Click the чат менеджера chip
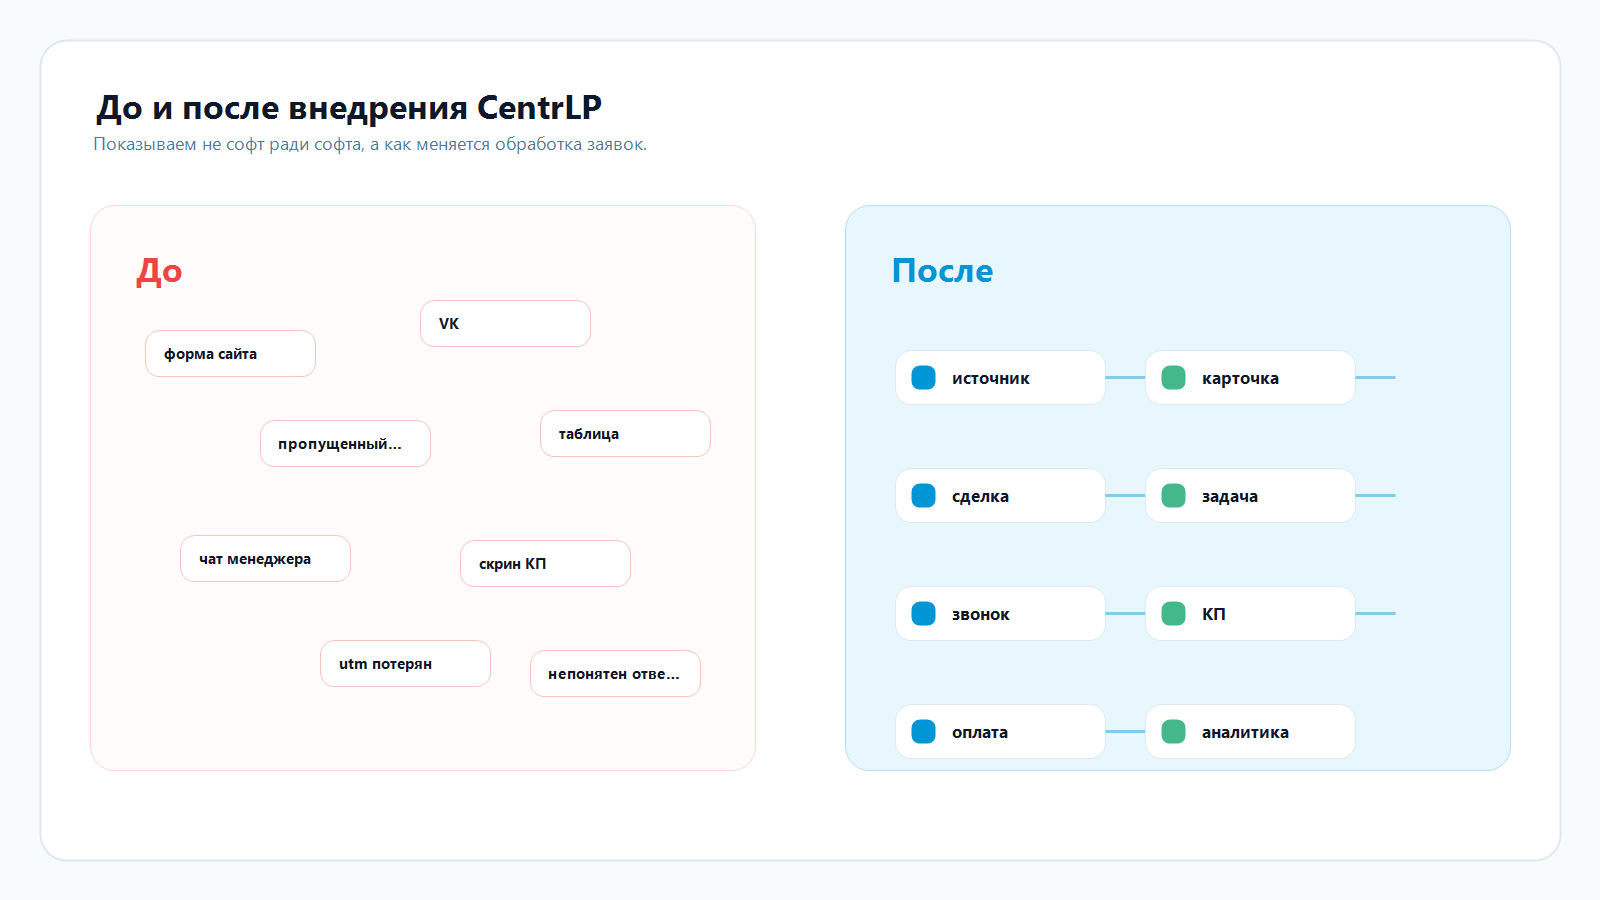The height and width of the screenshot is (900, 1600). tap(265, 559)
